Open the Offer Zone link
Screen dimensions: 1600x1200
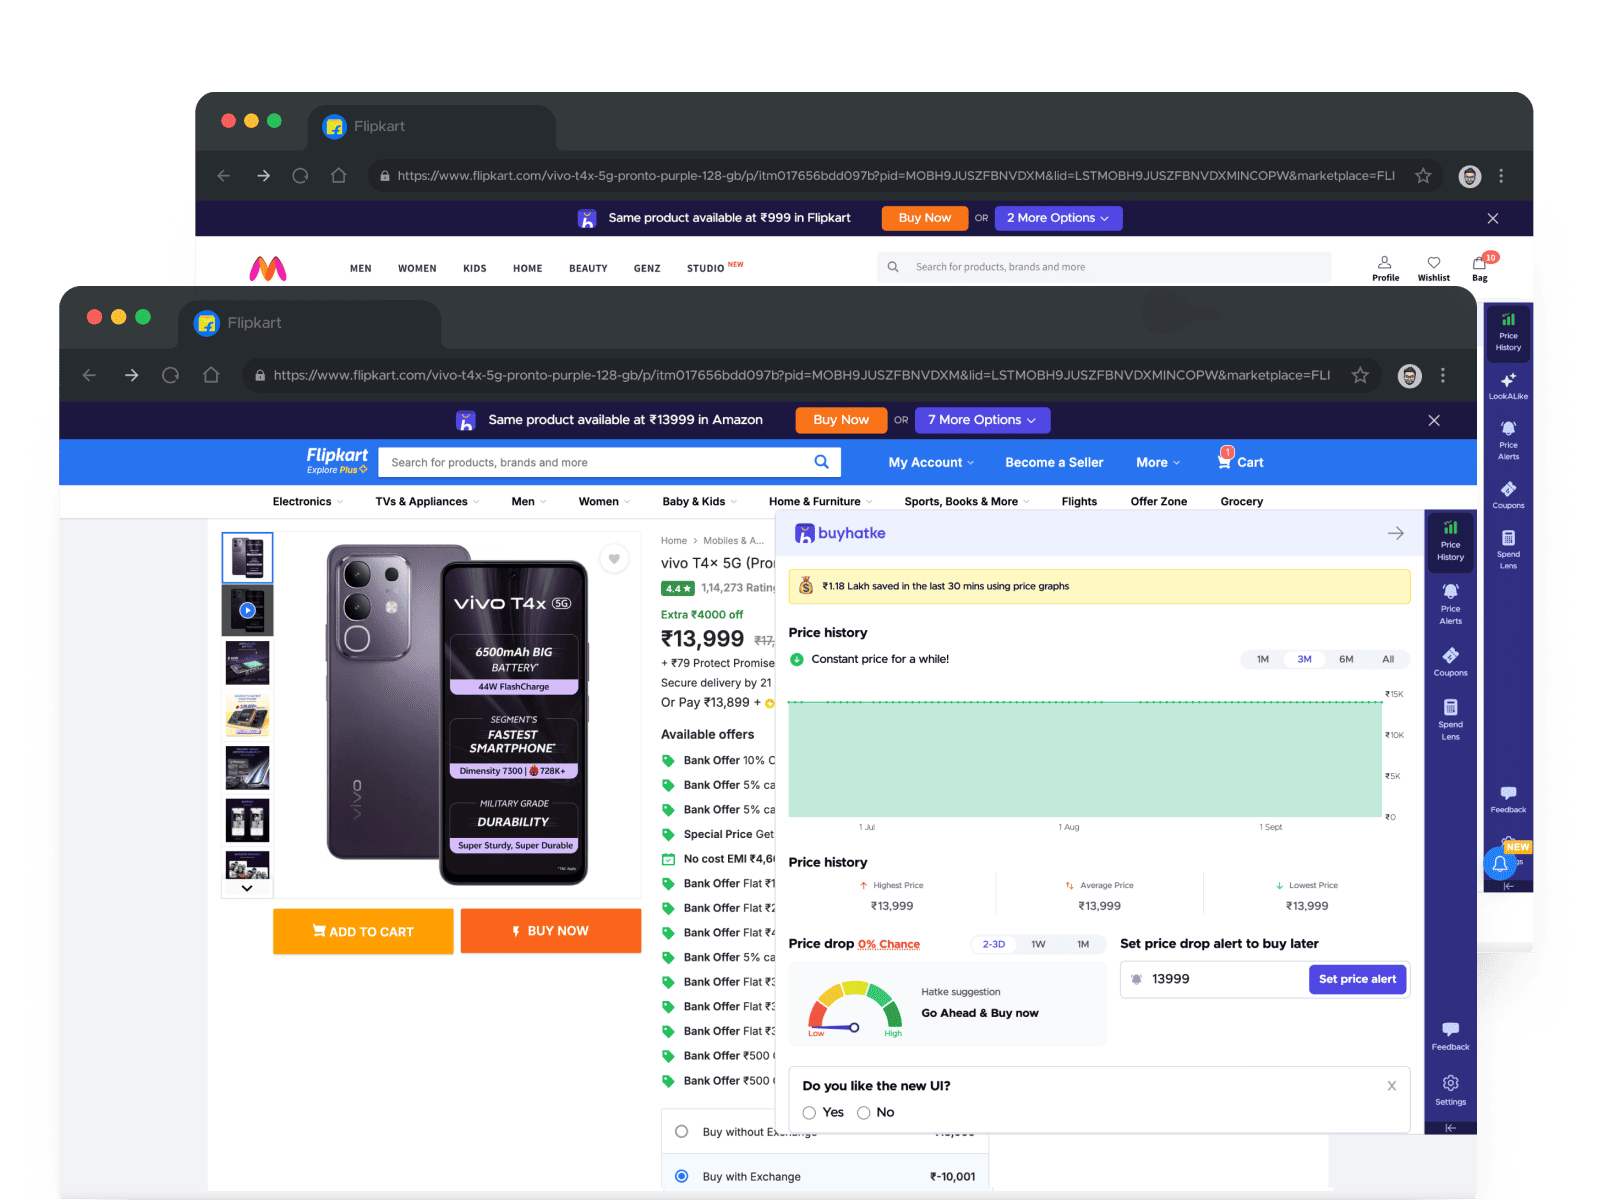[1159, 501]
